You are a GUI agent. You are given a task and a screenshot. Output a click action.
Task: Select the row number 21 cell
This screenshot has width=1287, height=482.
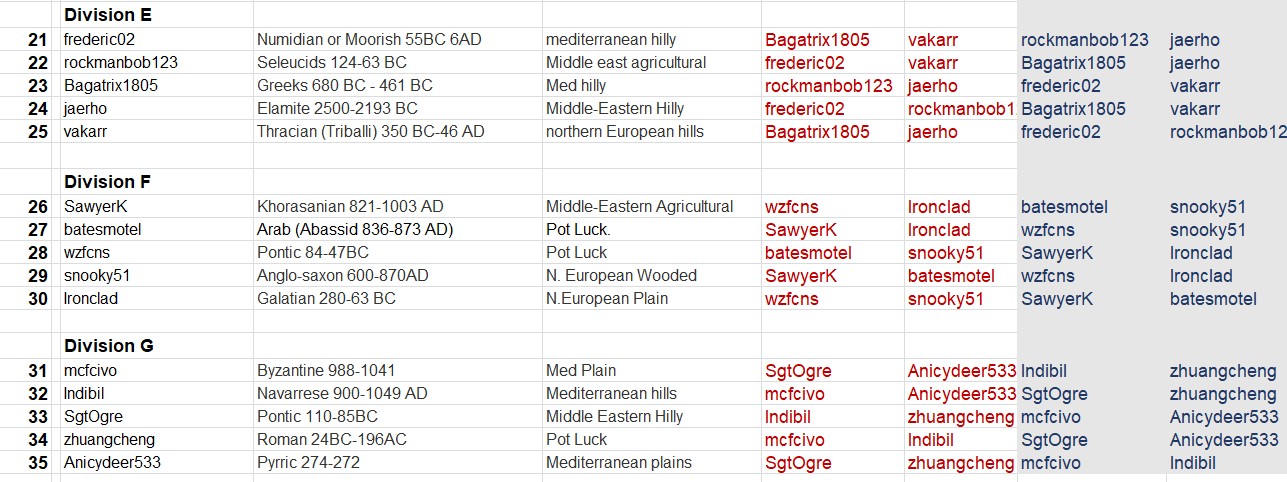[37, 40]
